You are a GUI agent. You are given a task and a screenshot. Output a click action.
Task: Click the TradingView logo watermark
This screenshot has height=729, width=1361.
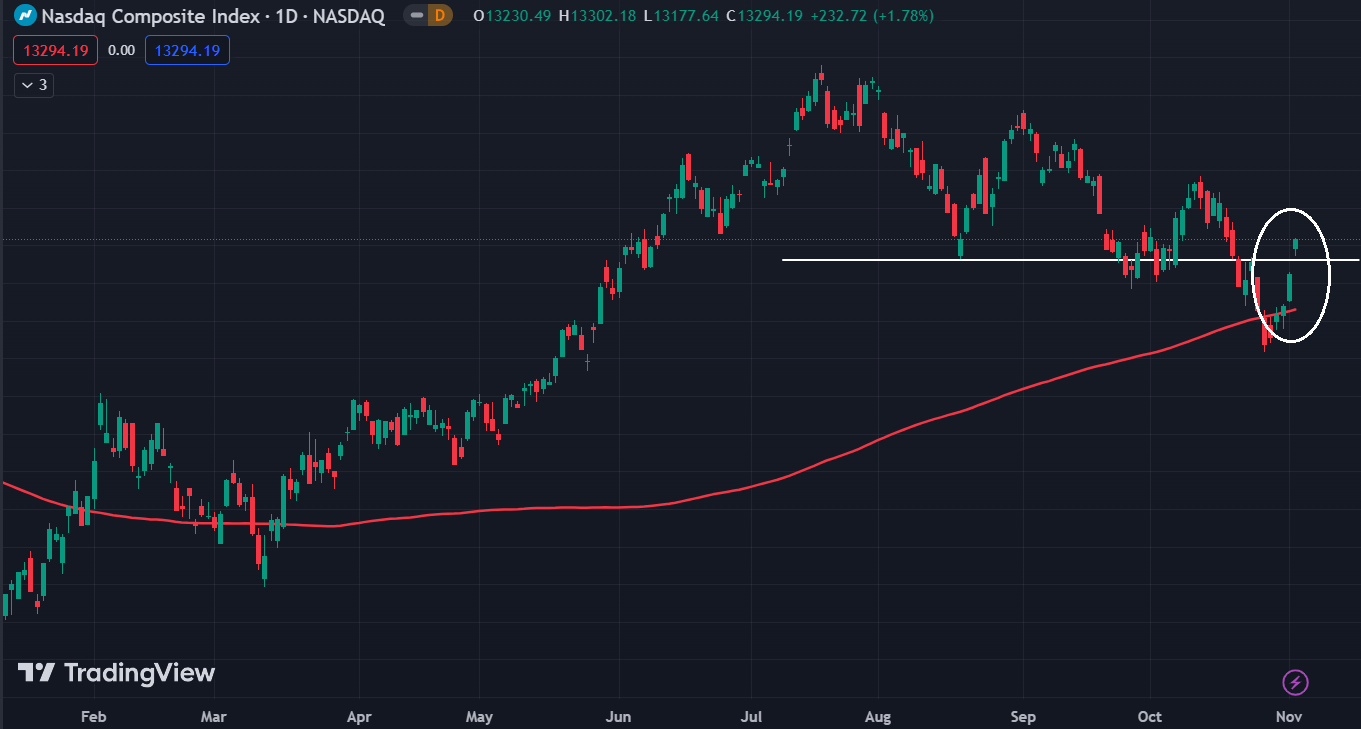(117, 673)
